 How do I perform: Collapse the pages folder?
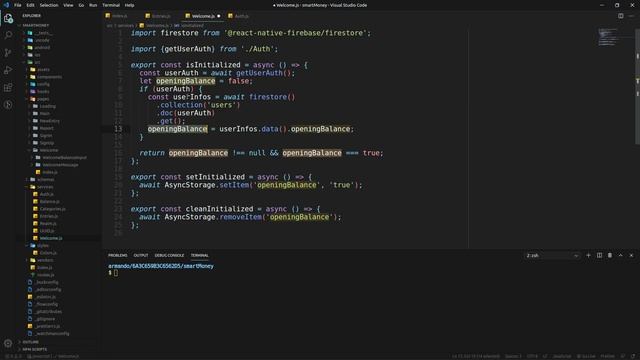pos(43,99)
